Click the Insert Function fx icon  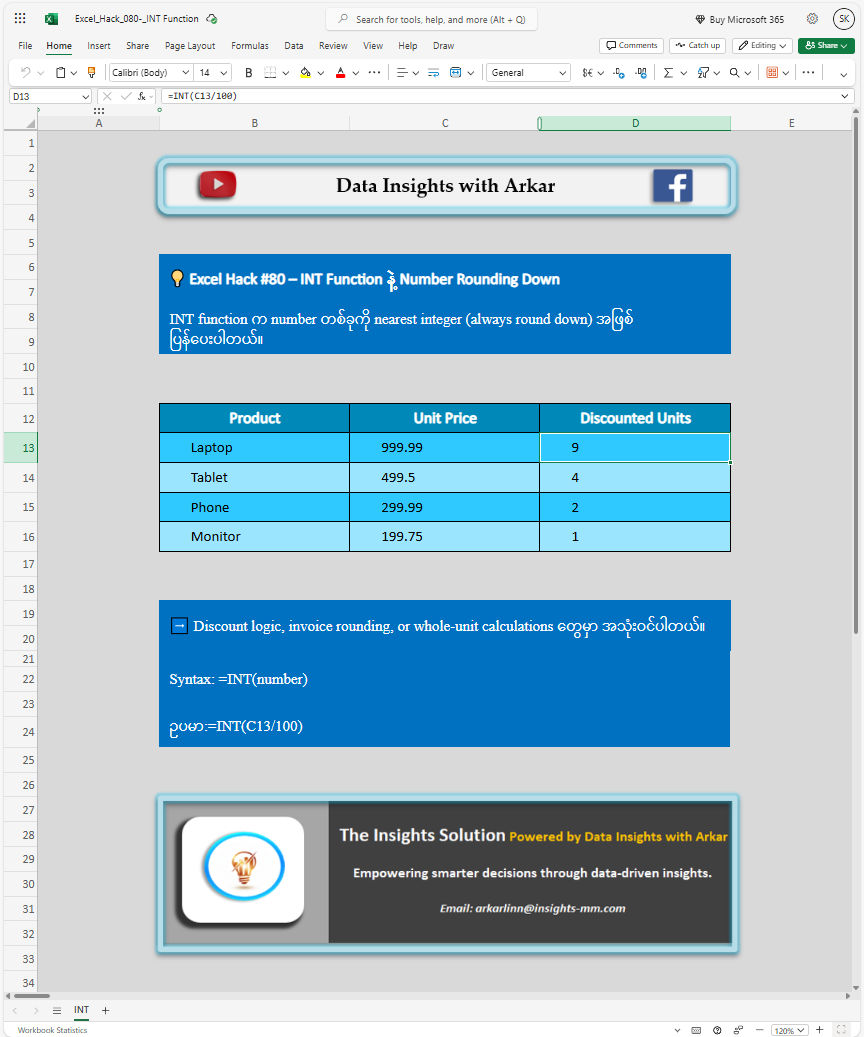coord(142,96)
